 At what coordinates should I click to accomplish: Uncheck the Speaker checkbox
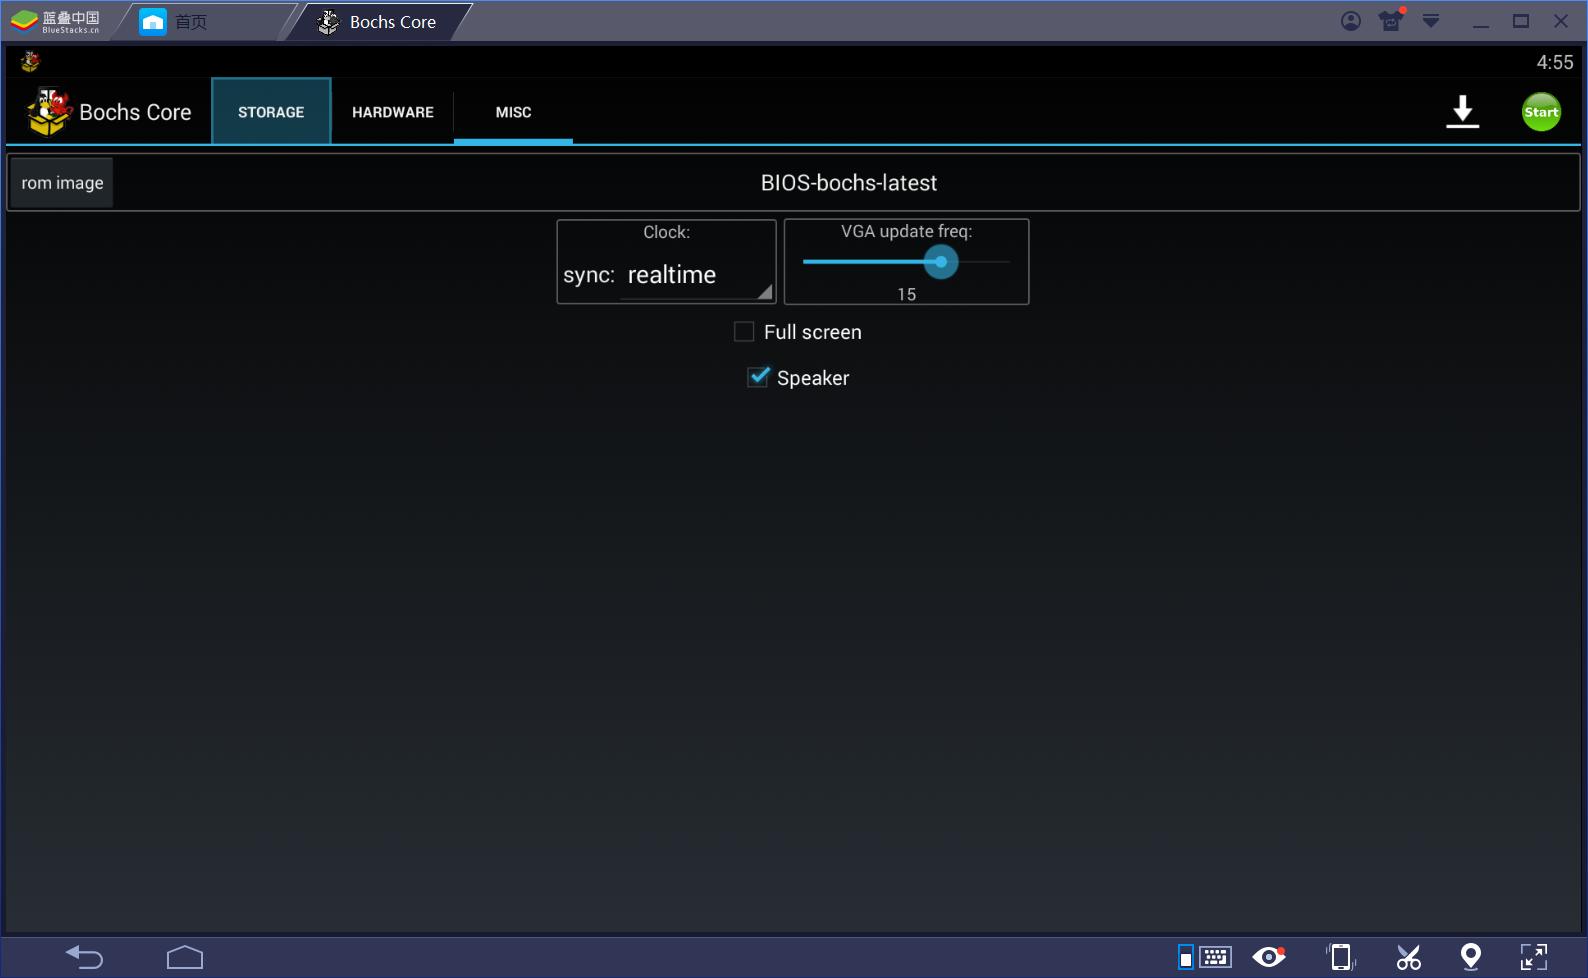click(x=758, y=378)
